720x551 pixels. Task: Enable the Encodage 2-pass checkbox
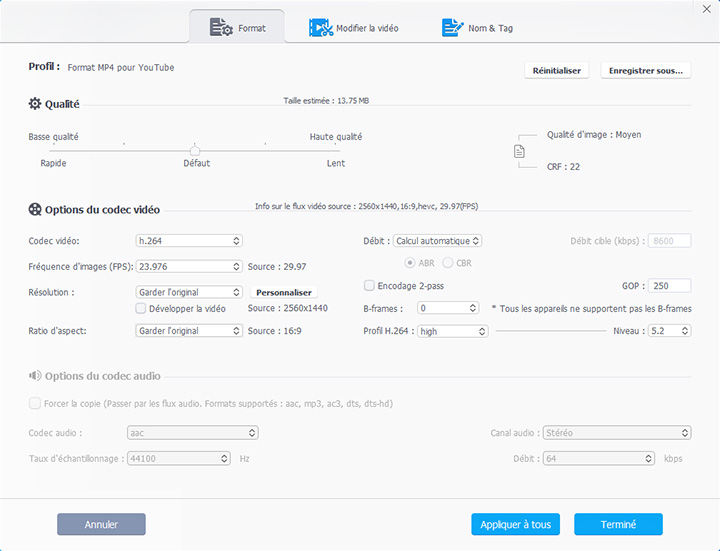[369, 285]
